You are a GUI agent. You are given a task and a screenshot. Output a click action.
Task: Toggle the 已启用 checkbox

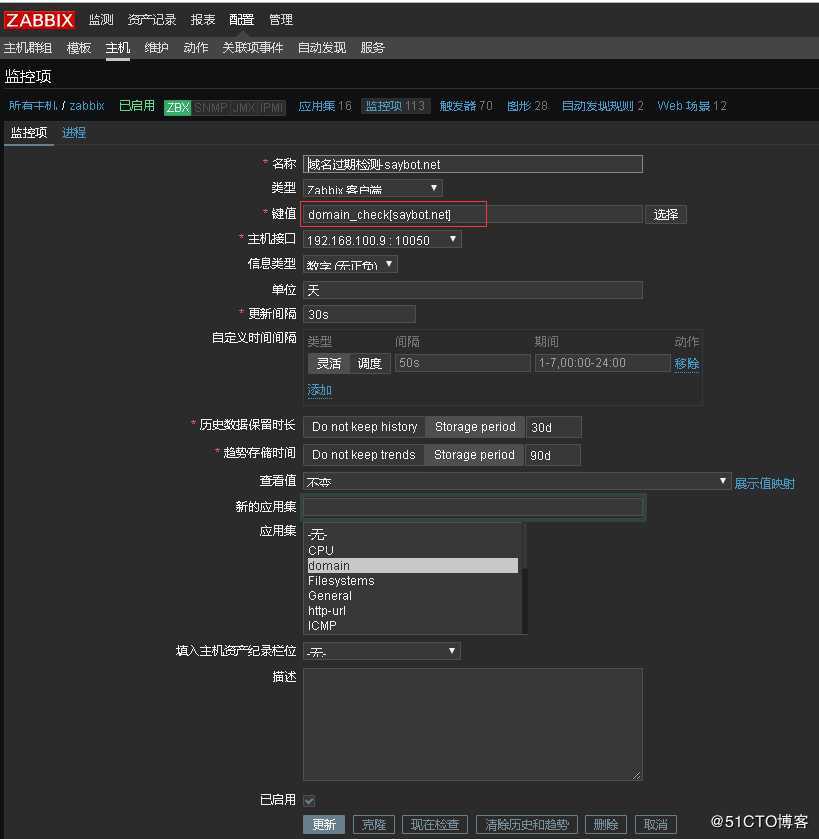coord(309,800)
